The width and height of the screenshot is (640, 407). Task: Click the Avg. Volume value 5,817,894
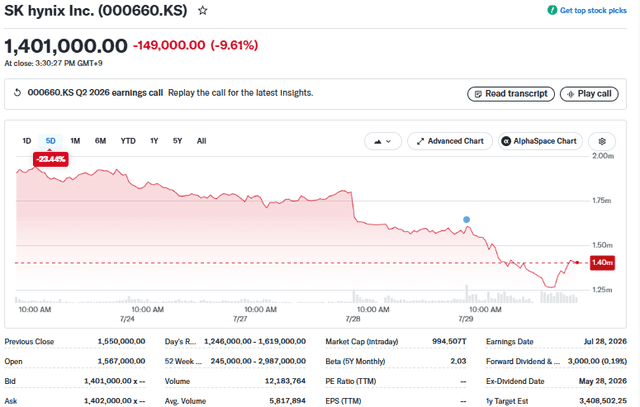tap(287, 401)
